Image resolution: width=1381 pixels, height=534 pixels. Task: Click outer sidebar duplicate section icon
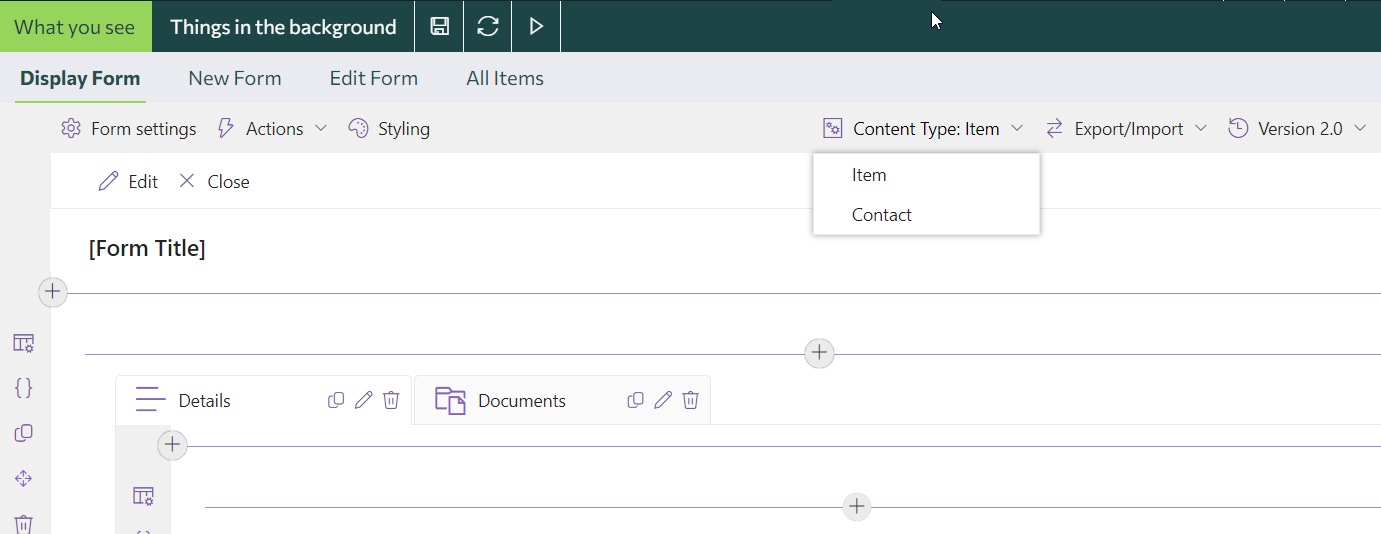coord(24,433)
